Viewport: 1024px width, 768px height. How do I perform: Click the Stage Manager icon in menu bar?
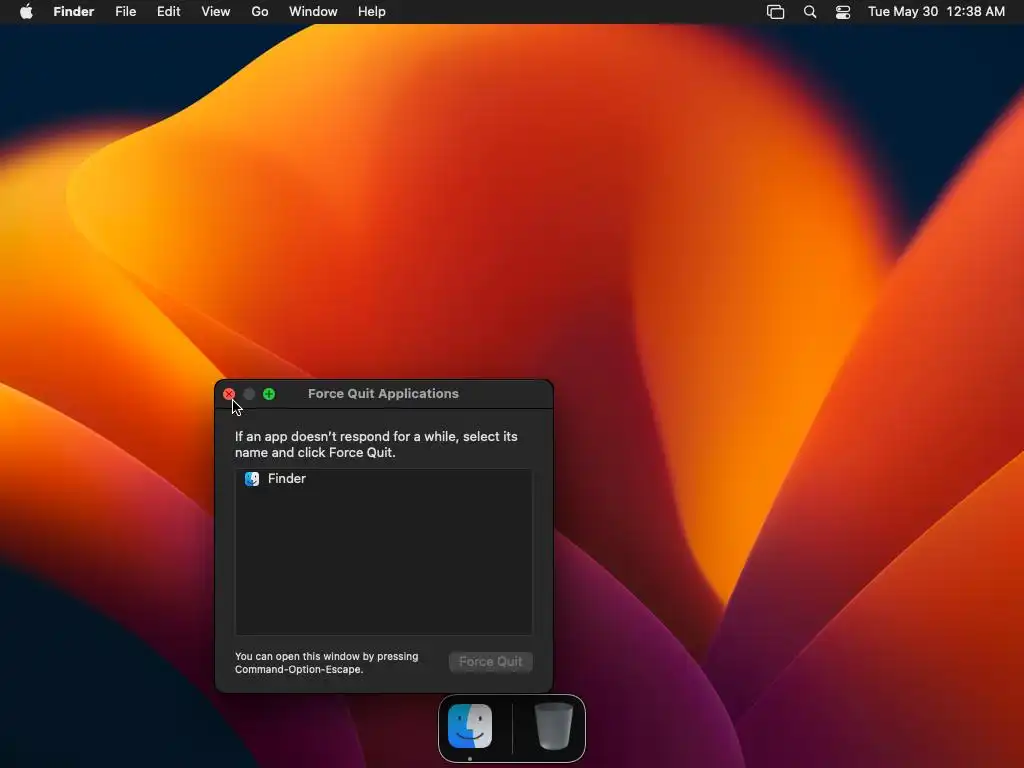(775, 12)
